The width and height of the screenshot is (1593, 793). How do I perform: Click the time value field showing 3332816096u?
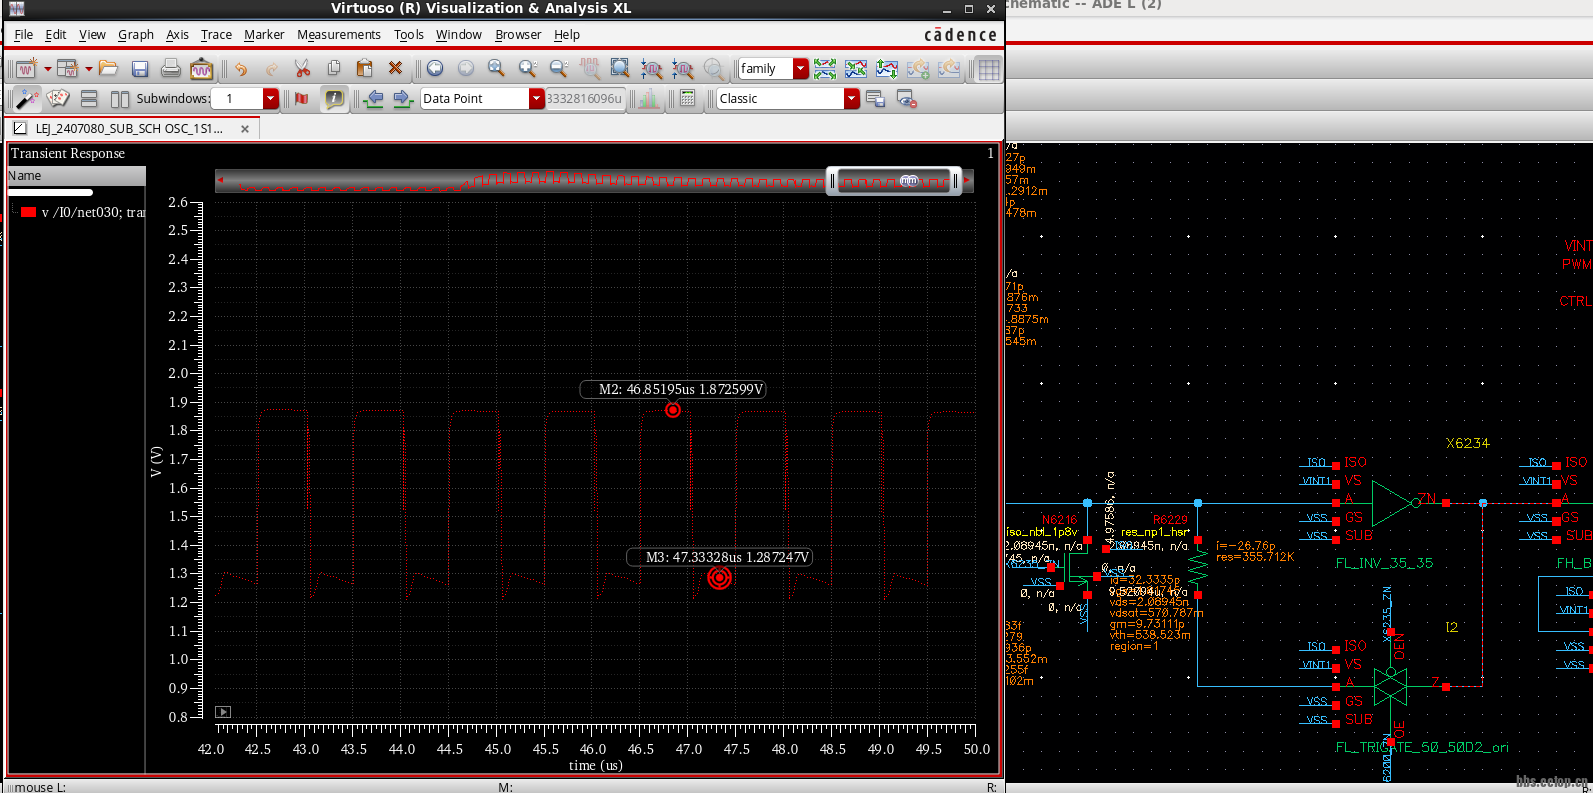tap(585, 98)
